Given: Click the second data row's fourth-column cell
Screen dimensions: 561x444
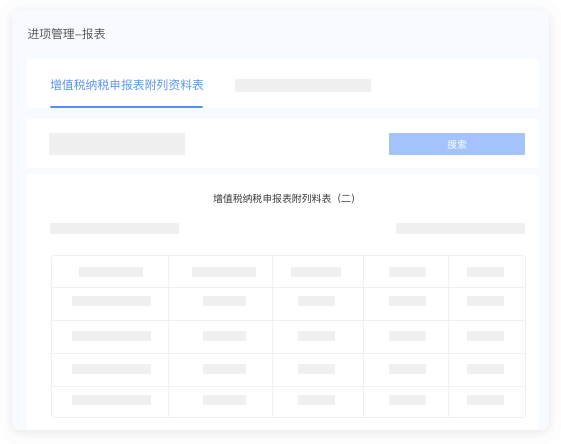Looking at the screenshot, I should [406, 337].
